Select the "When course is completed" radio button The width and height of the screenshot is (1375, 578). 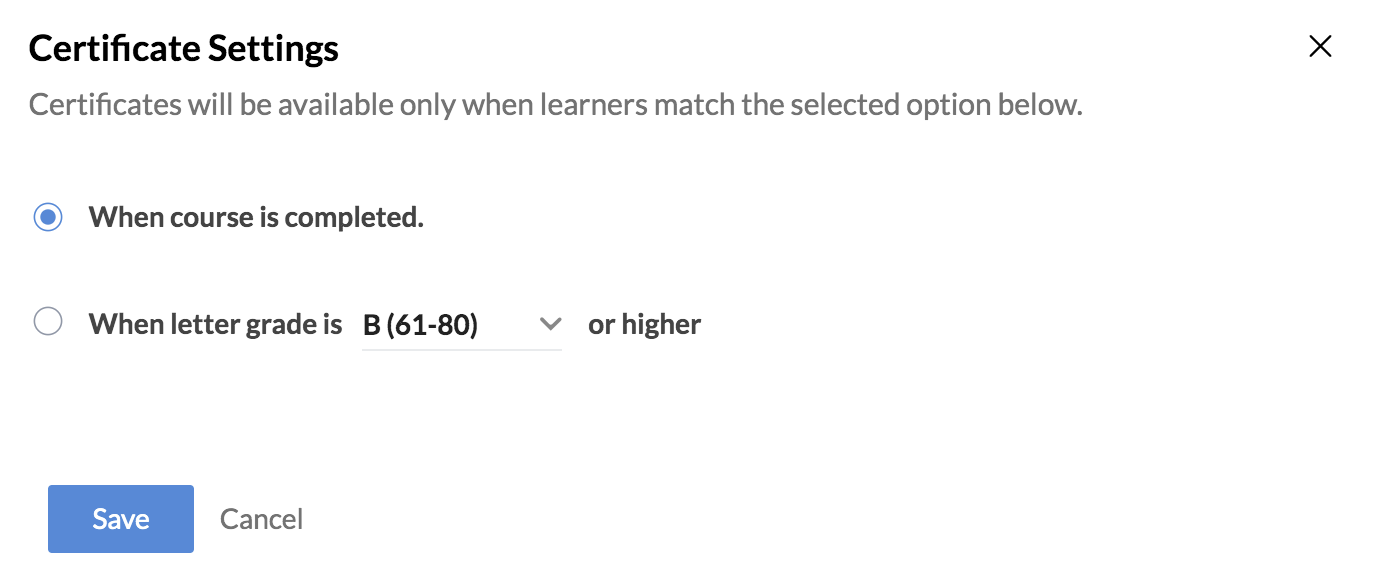pos(48,217)
